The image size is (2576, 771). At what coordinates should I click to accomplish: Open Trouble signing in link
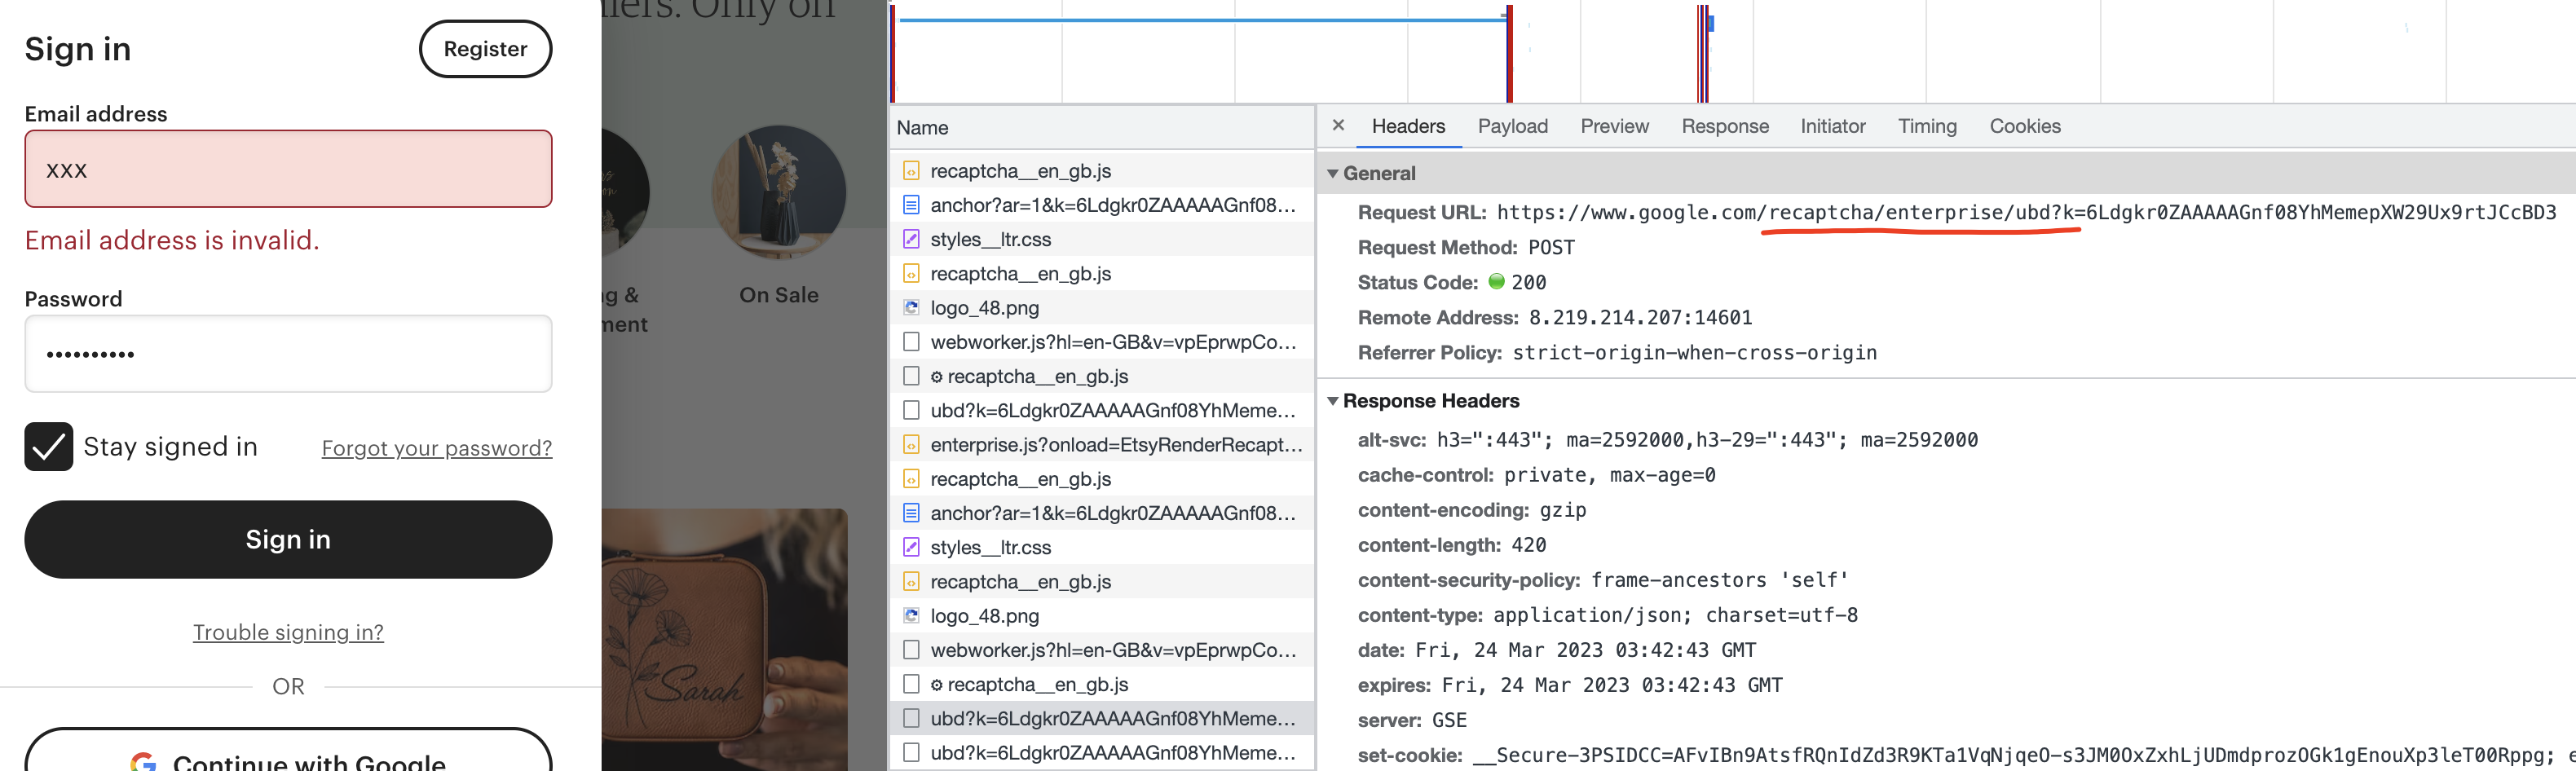coord(288,632)
